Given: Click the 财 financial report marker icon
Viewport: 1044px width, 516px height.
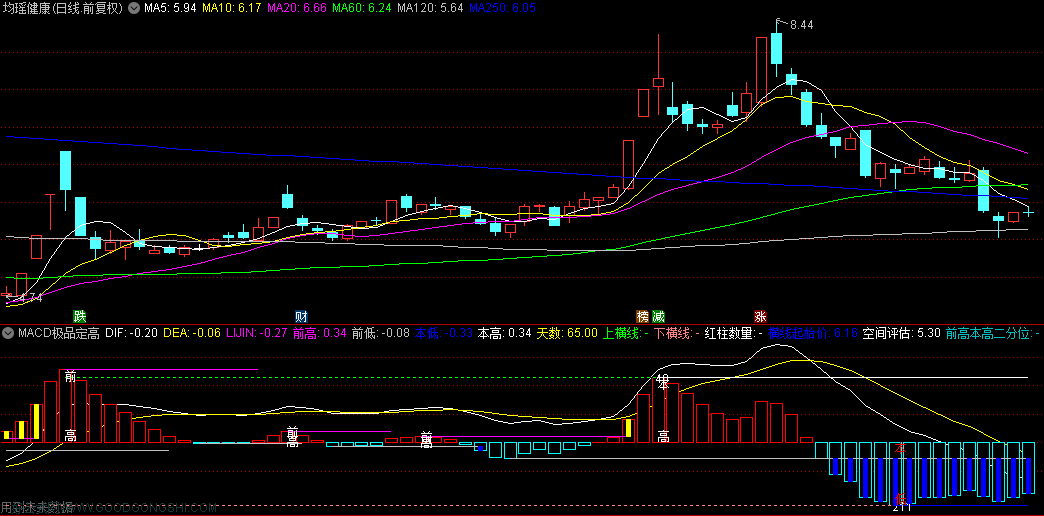Looking at the screenshot, I should (302, 316).
